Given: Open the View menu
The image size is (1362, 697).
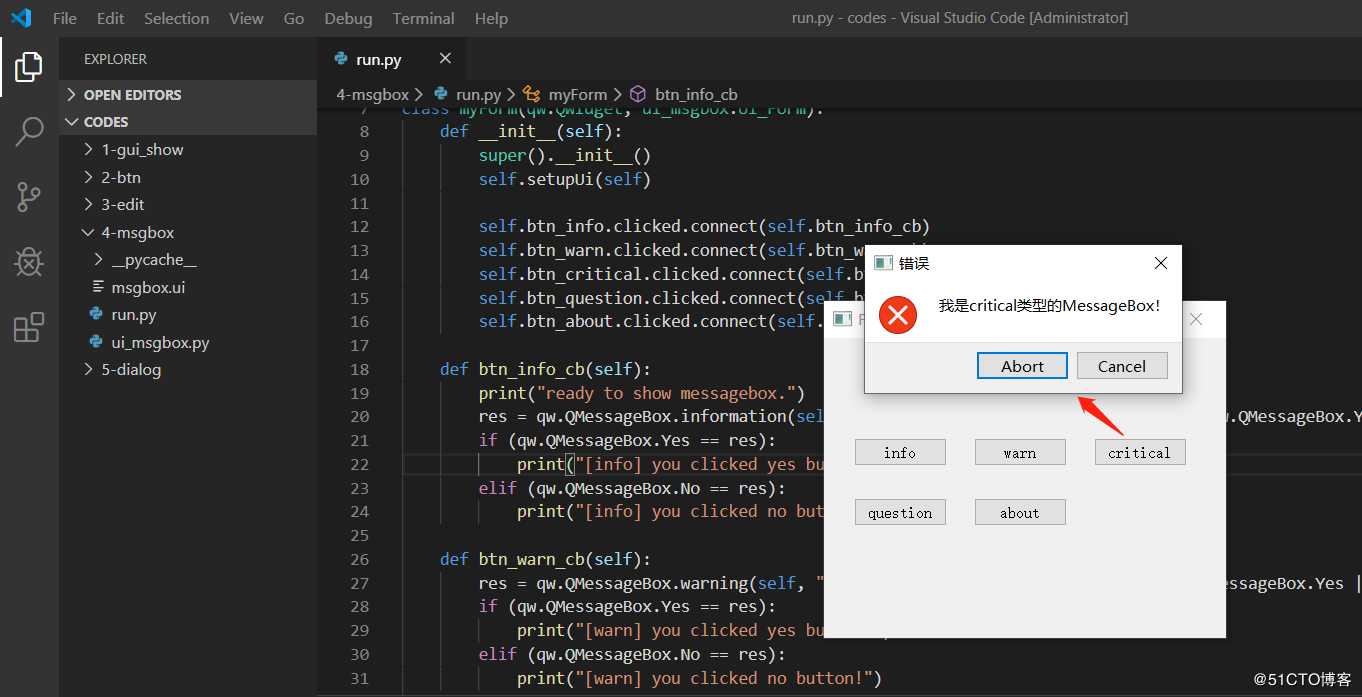Looking at the screenshot, I should (x=246, y=18).
